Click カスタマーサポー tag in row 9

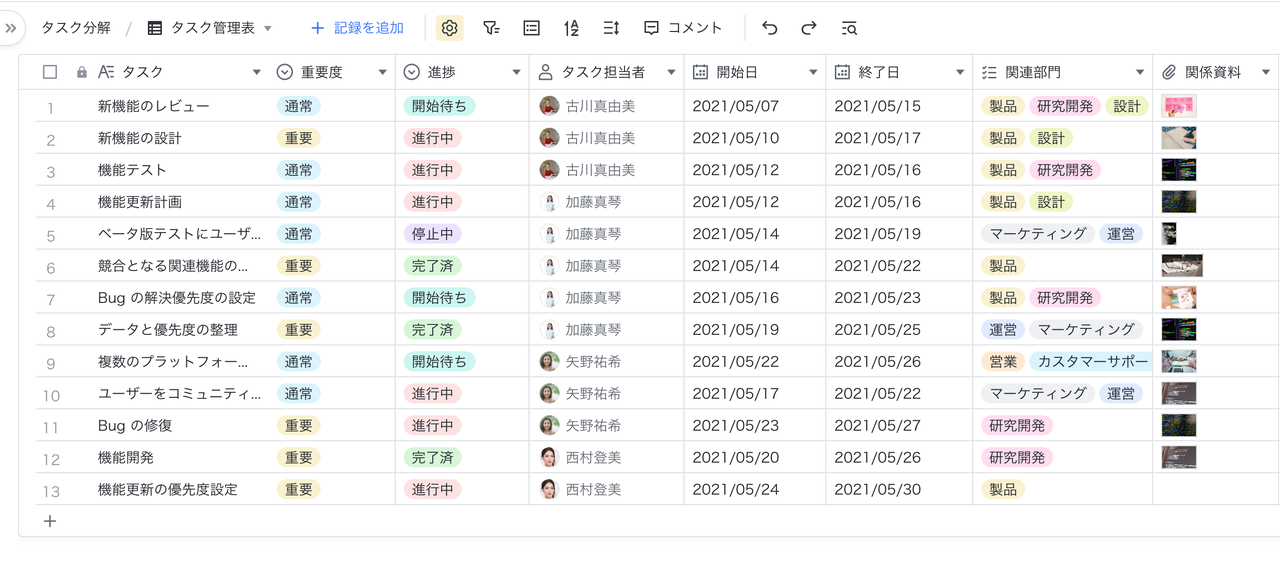click(1090, 362)
